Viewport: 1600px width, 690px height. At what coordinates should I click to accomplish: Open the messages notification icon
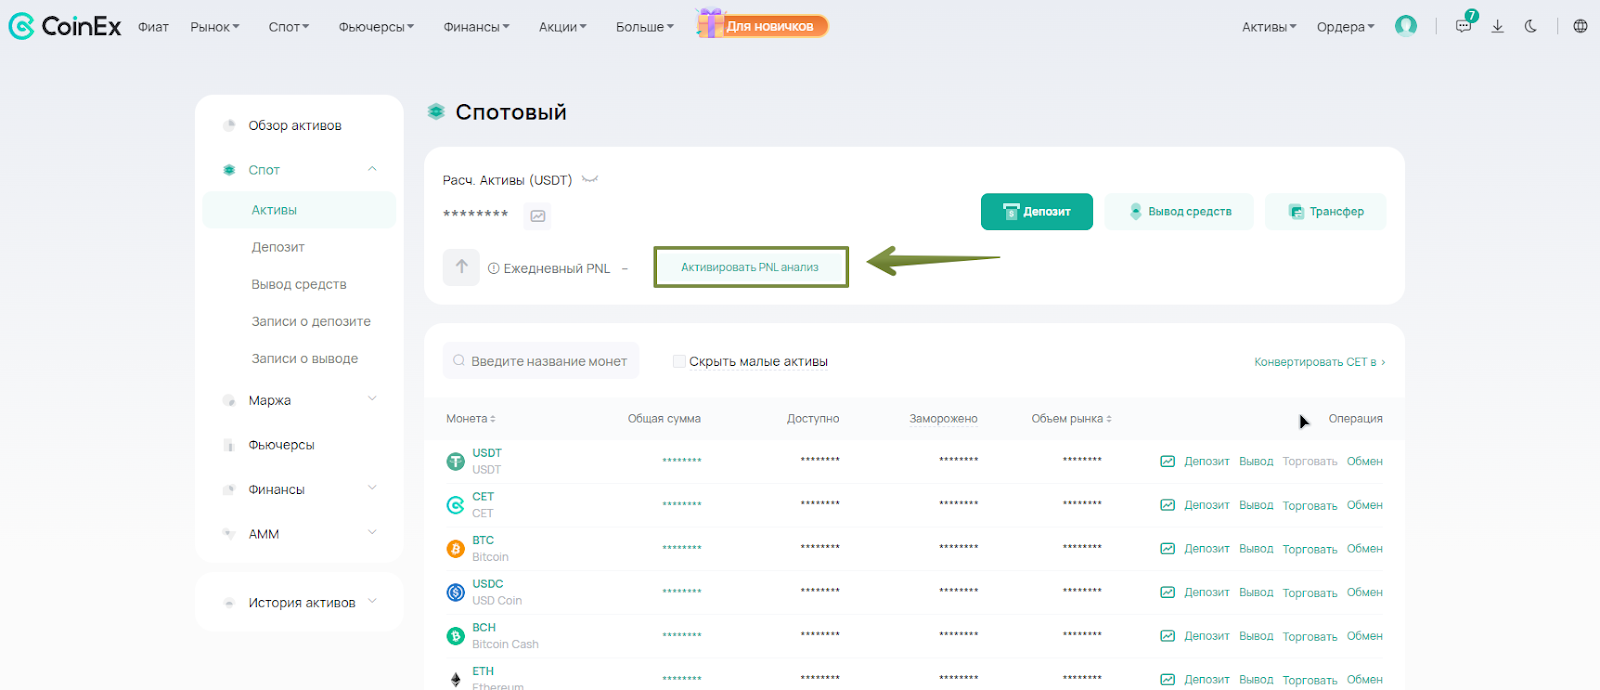click(x=1464, y=26)
